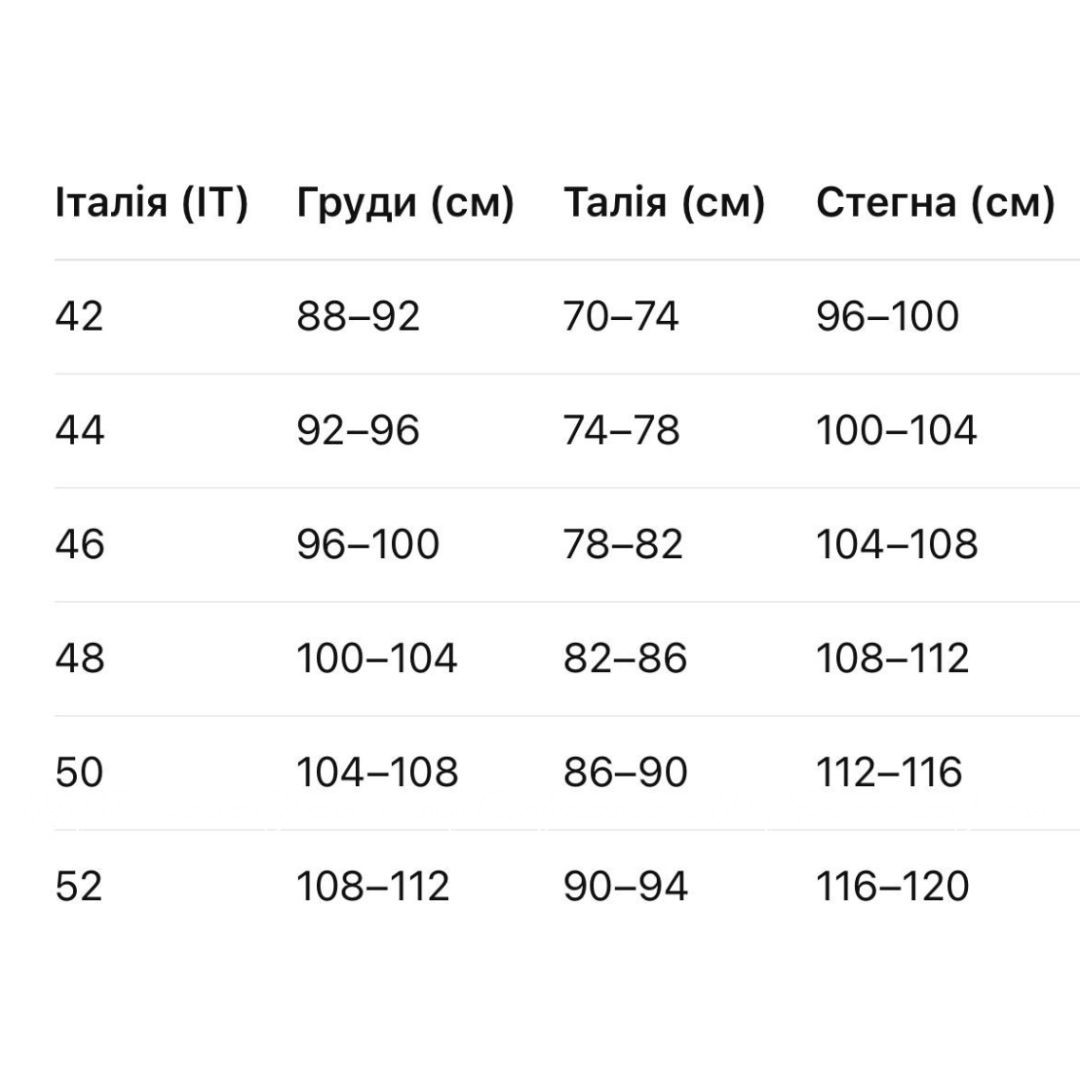Screen dimensions: 1080x1080
Task: Click the chest value 88–92
Action: [x=358, y=317]
